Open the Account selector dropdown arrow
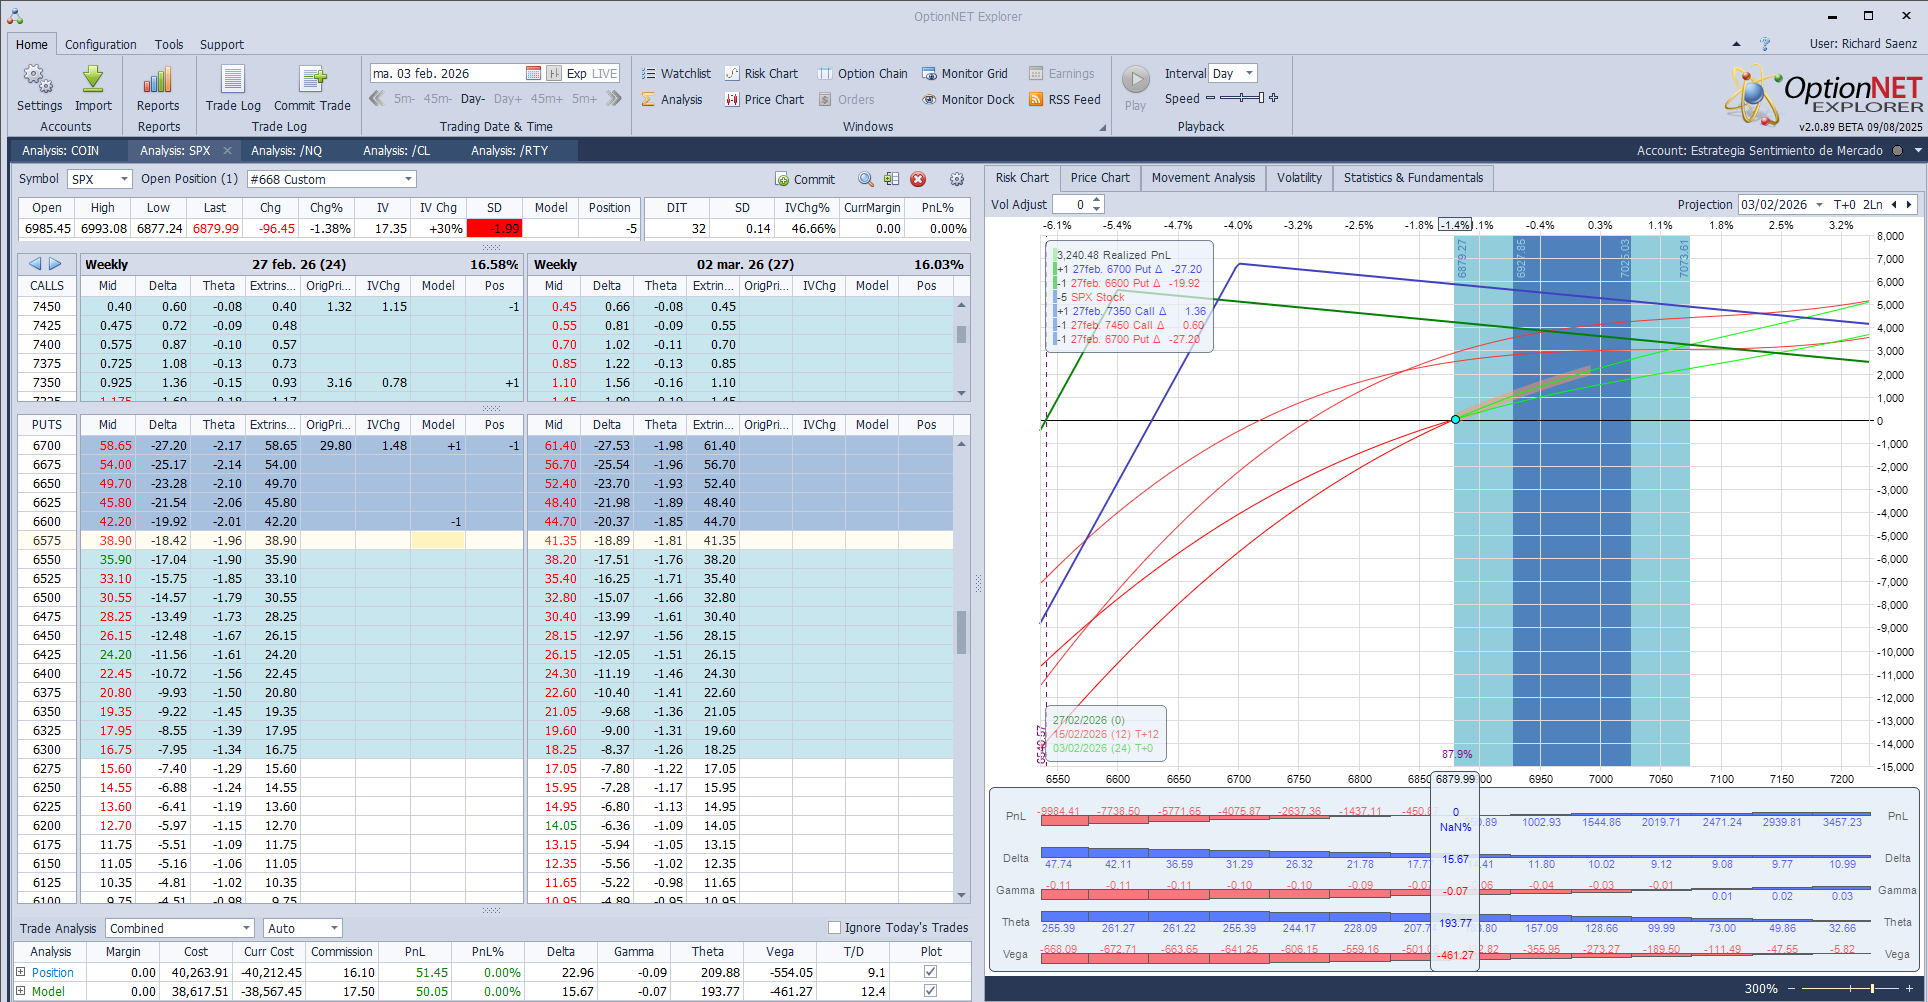The image size is (1928, 1002). pos(1918,151)
